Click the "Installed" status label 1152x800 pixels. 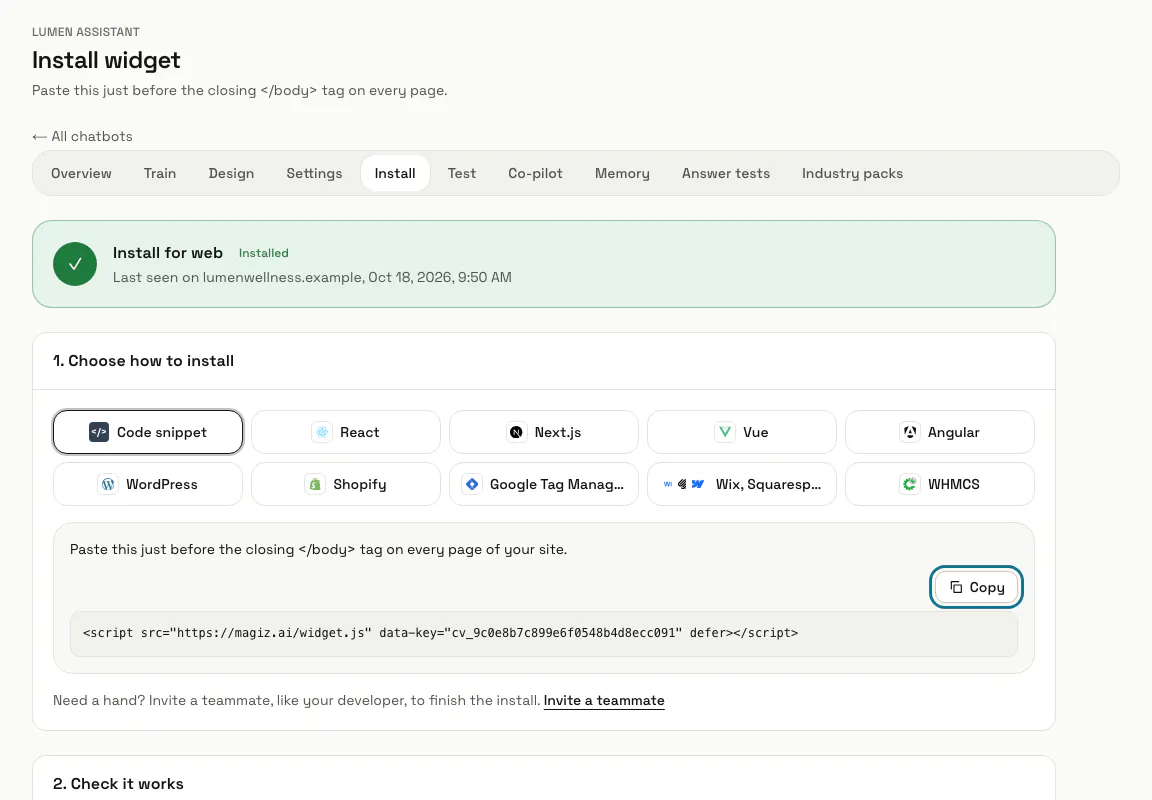264,253
